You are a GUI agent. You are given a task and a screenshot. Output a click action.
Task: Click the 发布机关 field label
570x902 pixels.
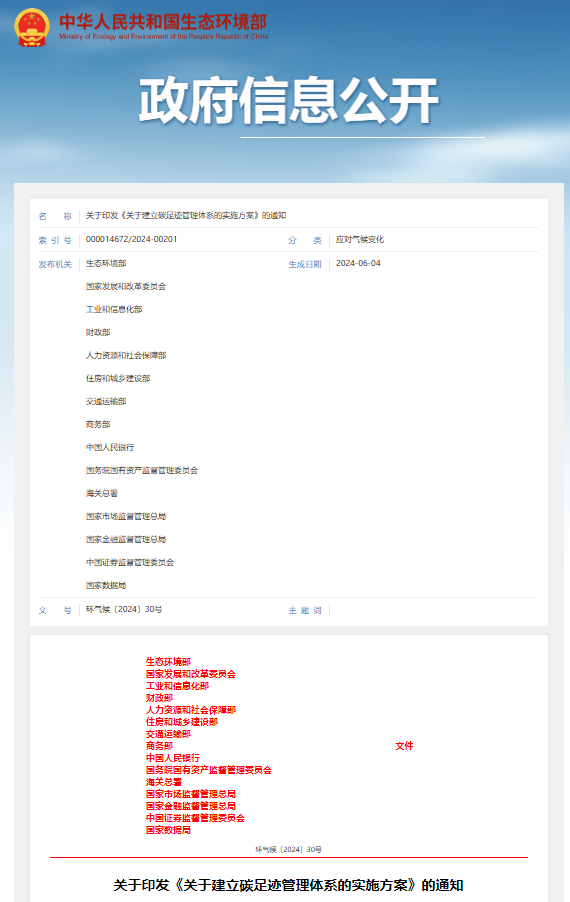pyautogui.click(x=55, y=265)
